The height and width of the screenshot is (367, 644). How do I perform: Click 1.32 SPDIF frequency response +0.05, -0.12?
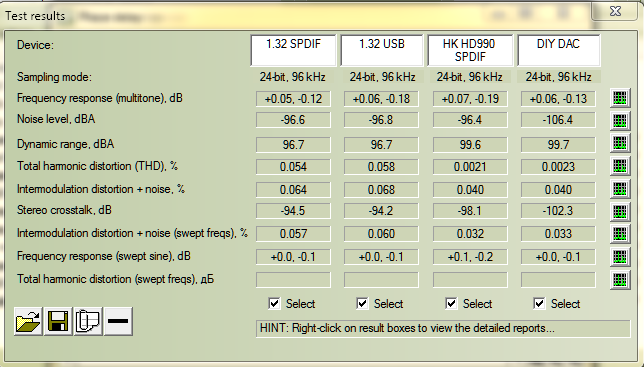click(293, 99)
